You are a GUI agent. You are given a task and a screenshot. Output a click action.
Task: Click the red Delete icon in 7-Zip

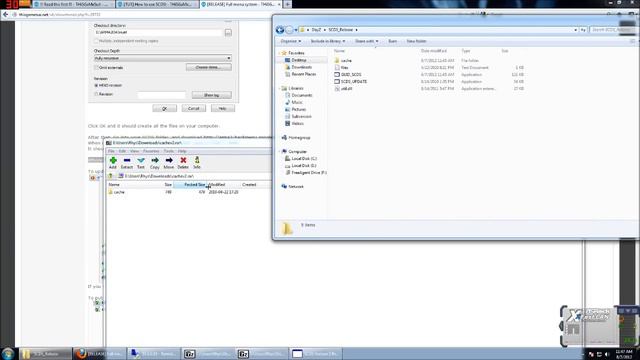click(x=183, y=160)
